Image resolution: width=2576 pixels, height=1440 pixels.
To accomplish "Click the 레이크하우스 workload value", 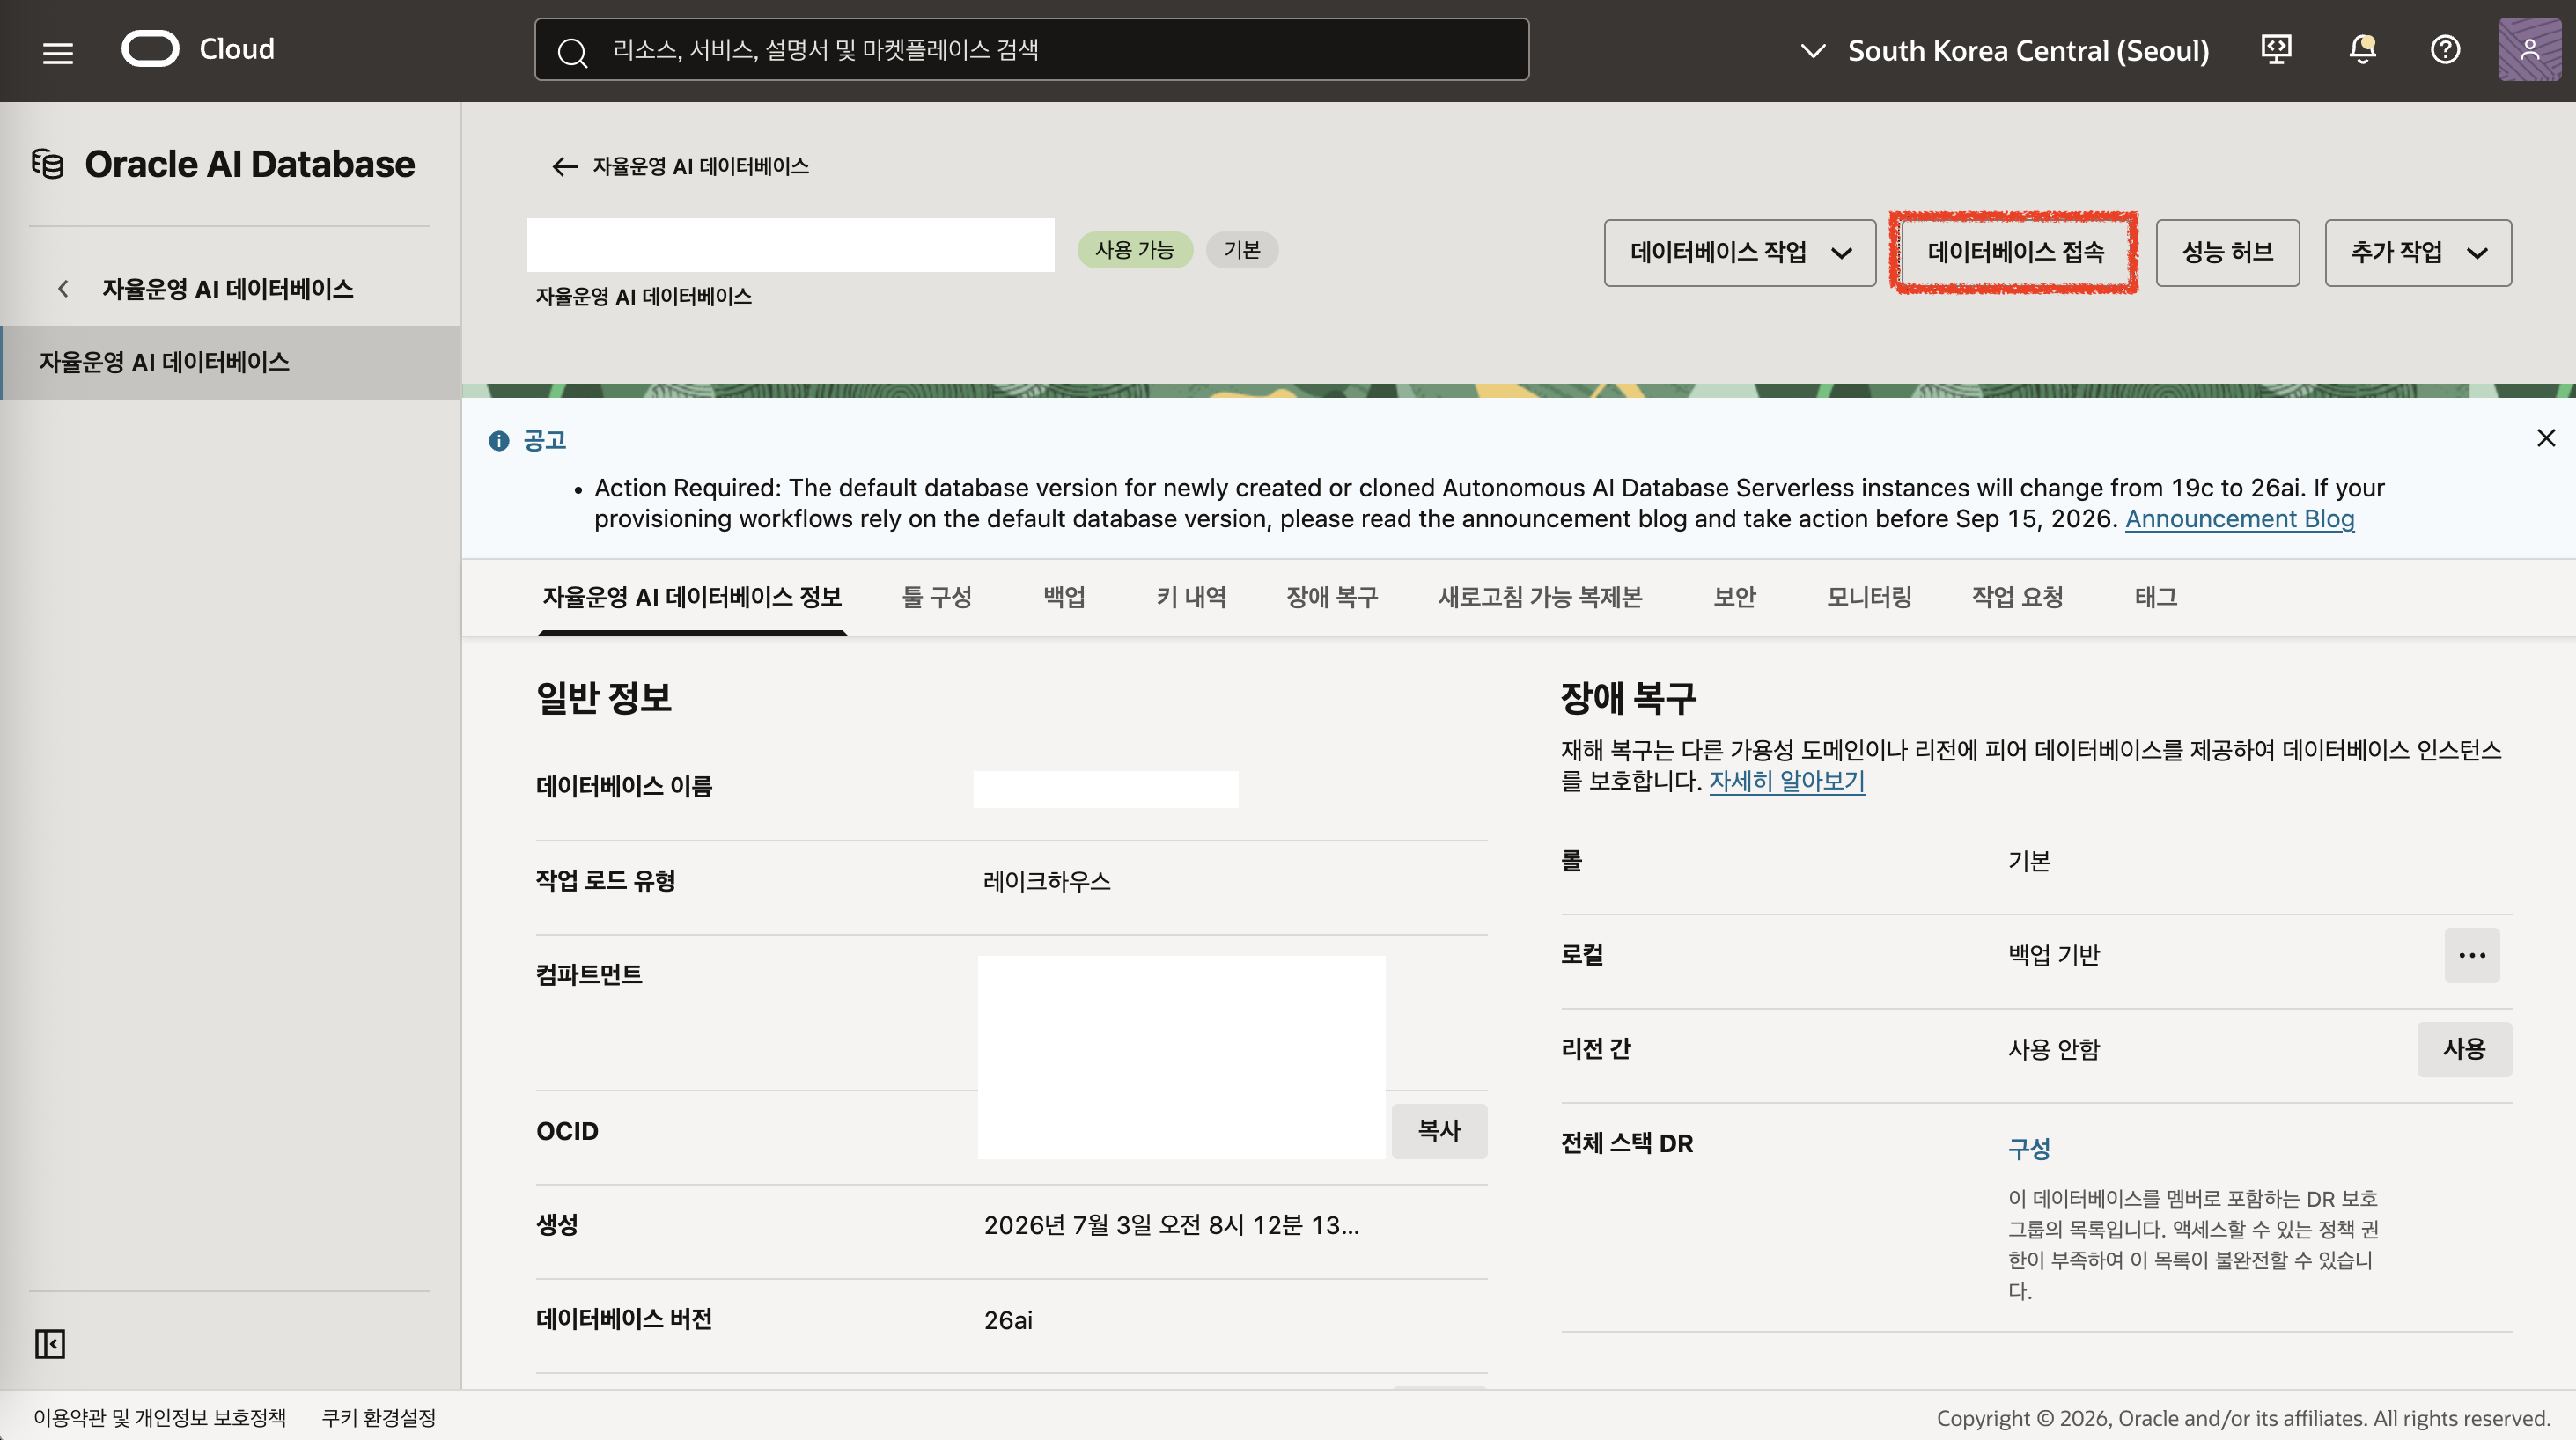I will point(1046,881).
